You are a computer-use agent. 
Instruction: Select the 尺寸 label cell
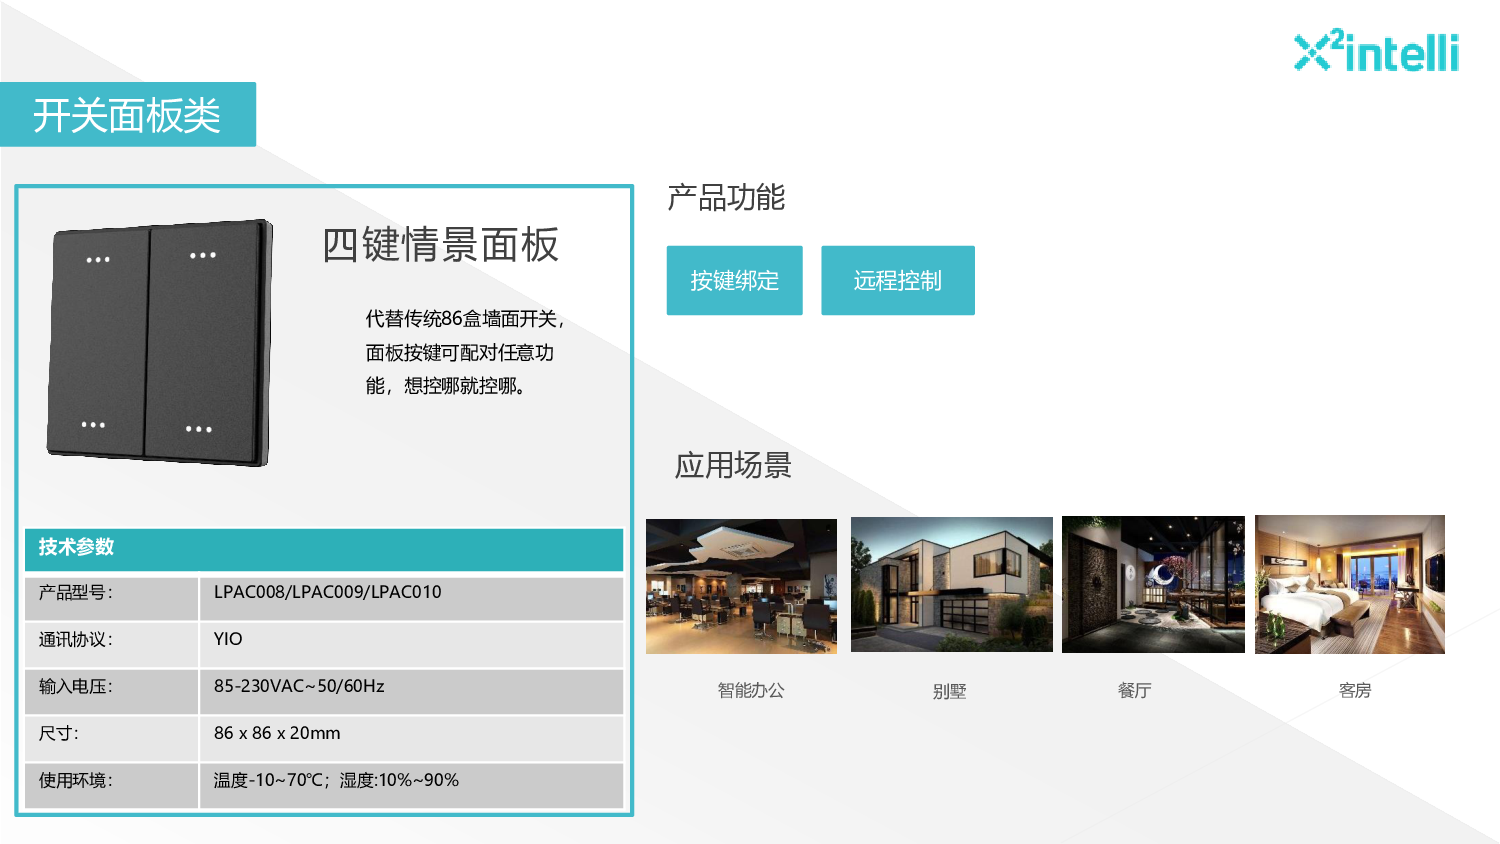[112, 739]
